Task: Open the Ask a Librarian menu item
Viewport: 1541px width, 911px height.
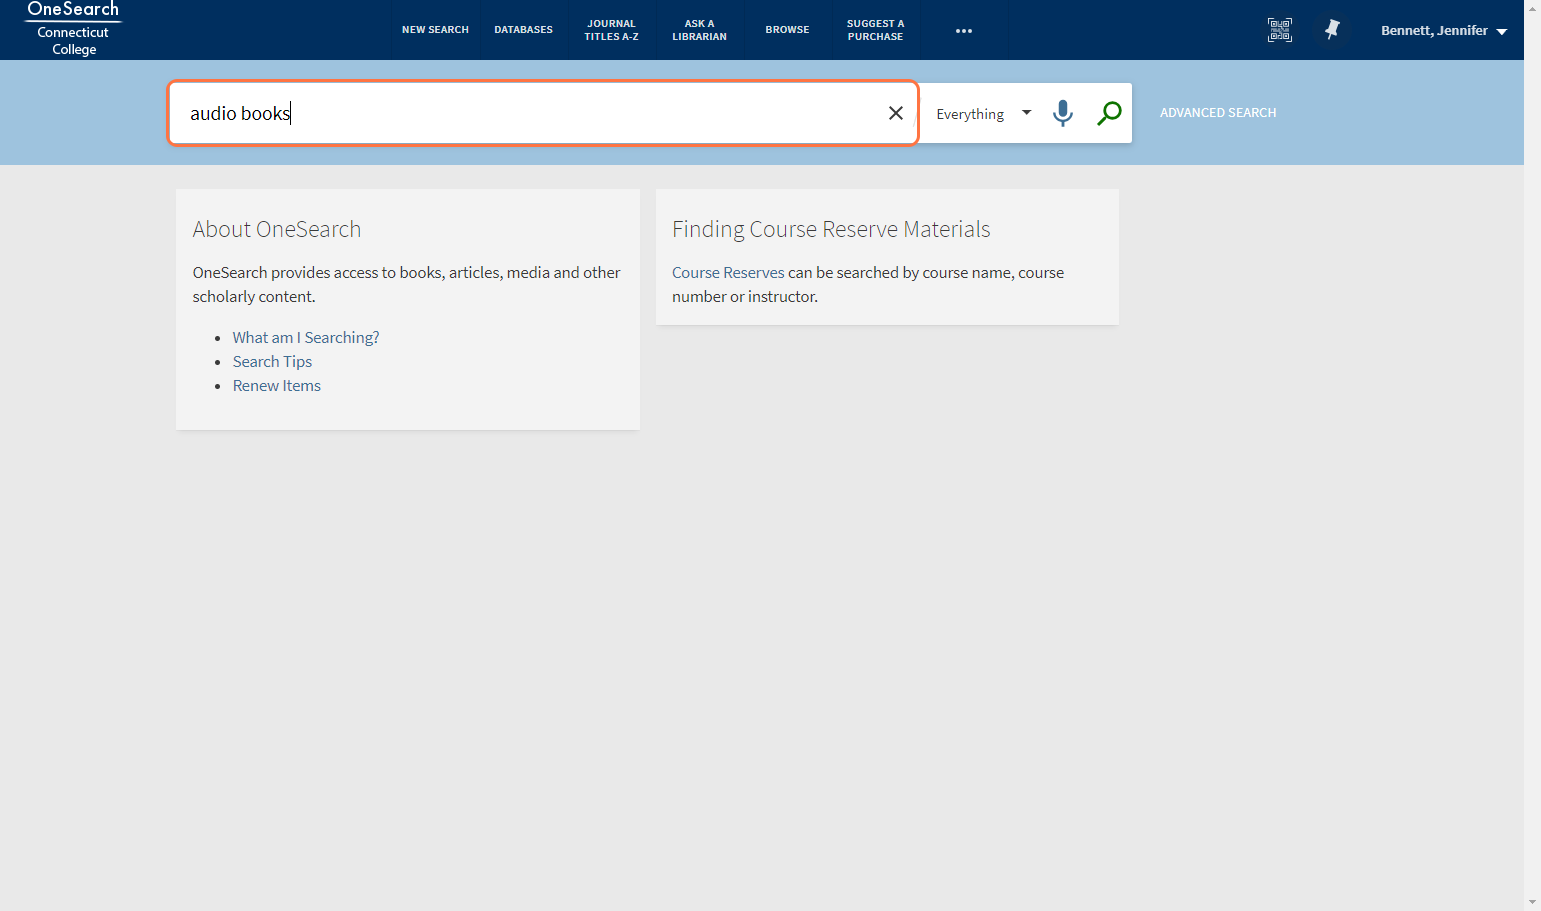Action: point(699,30)
